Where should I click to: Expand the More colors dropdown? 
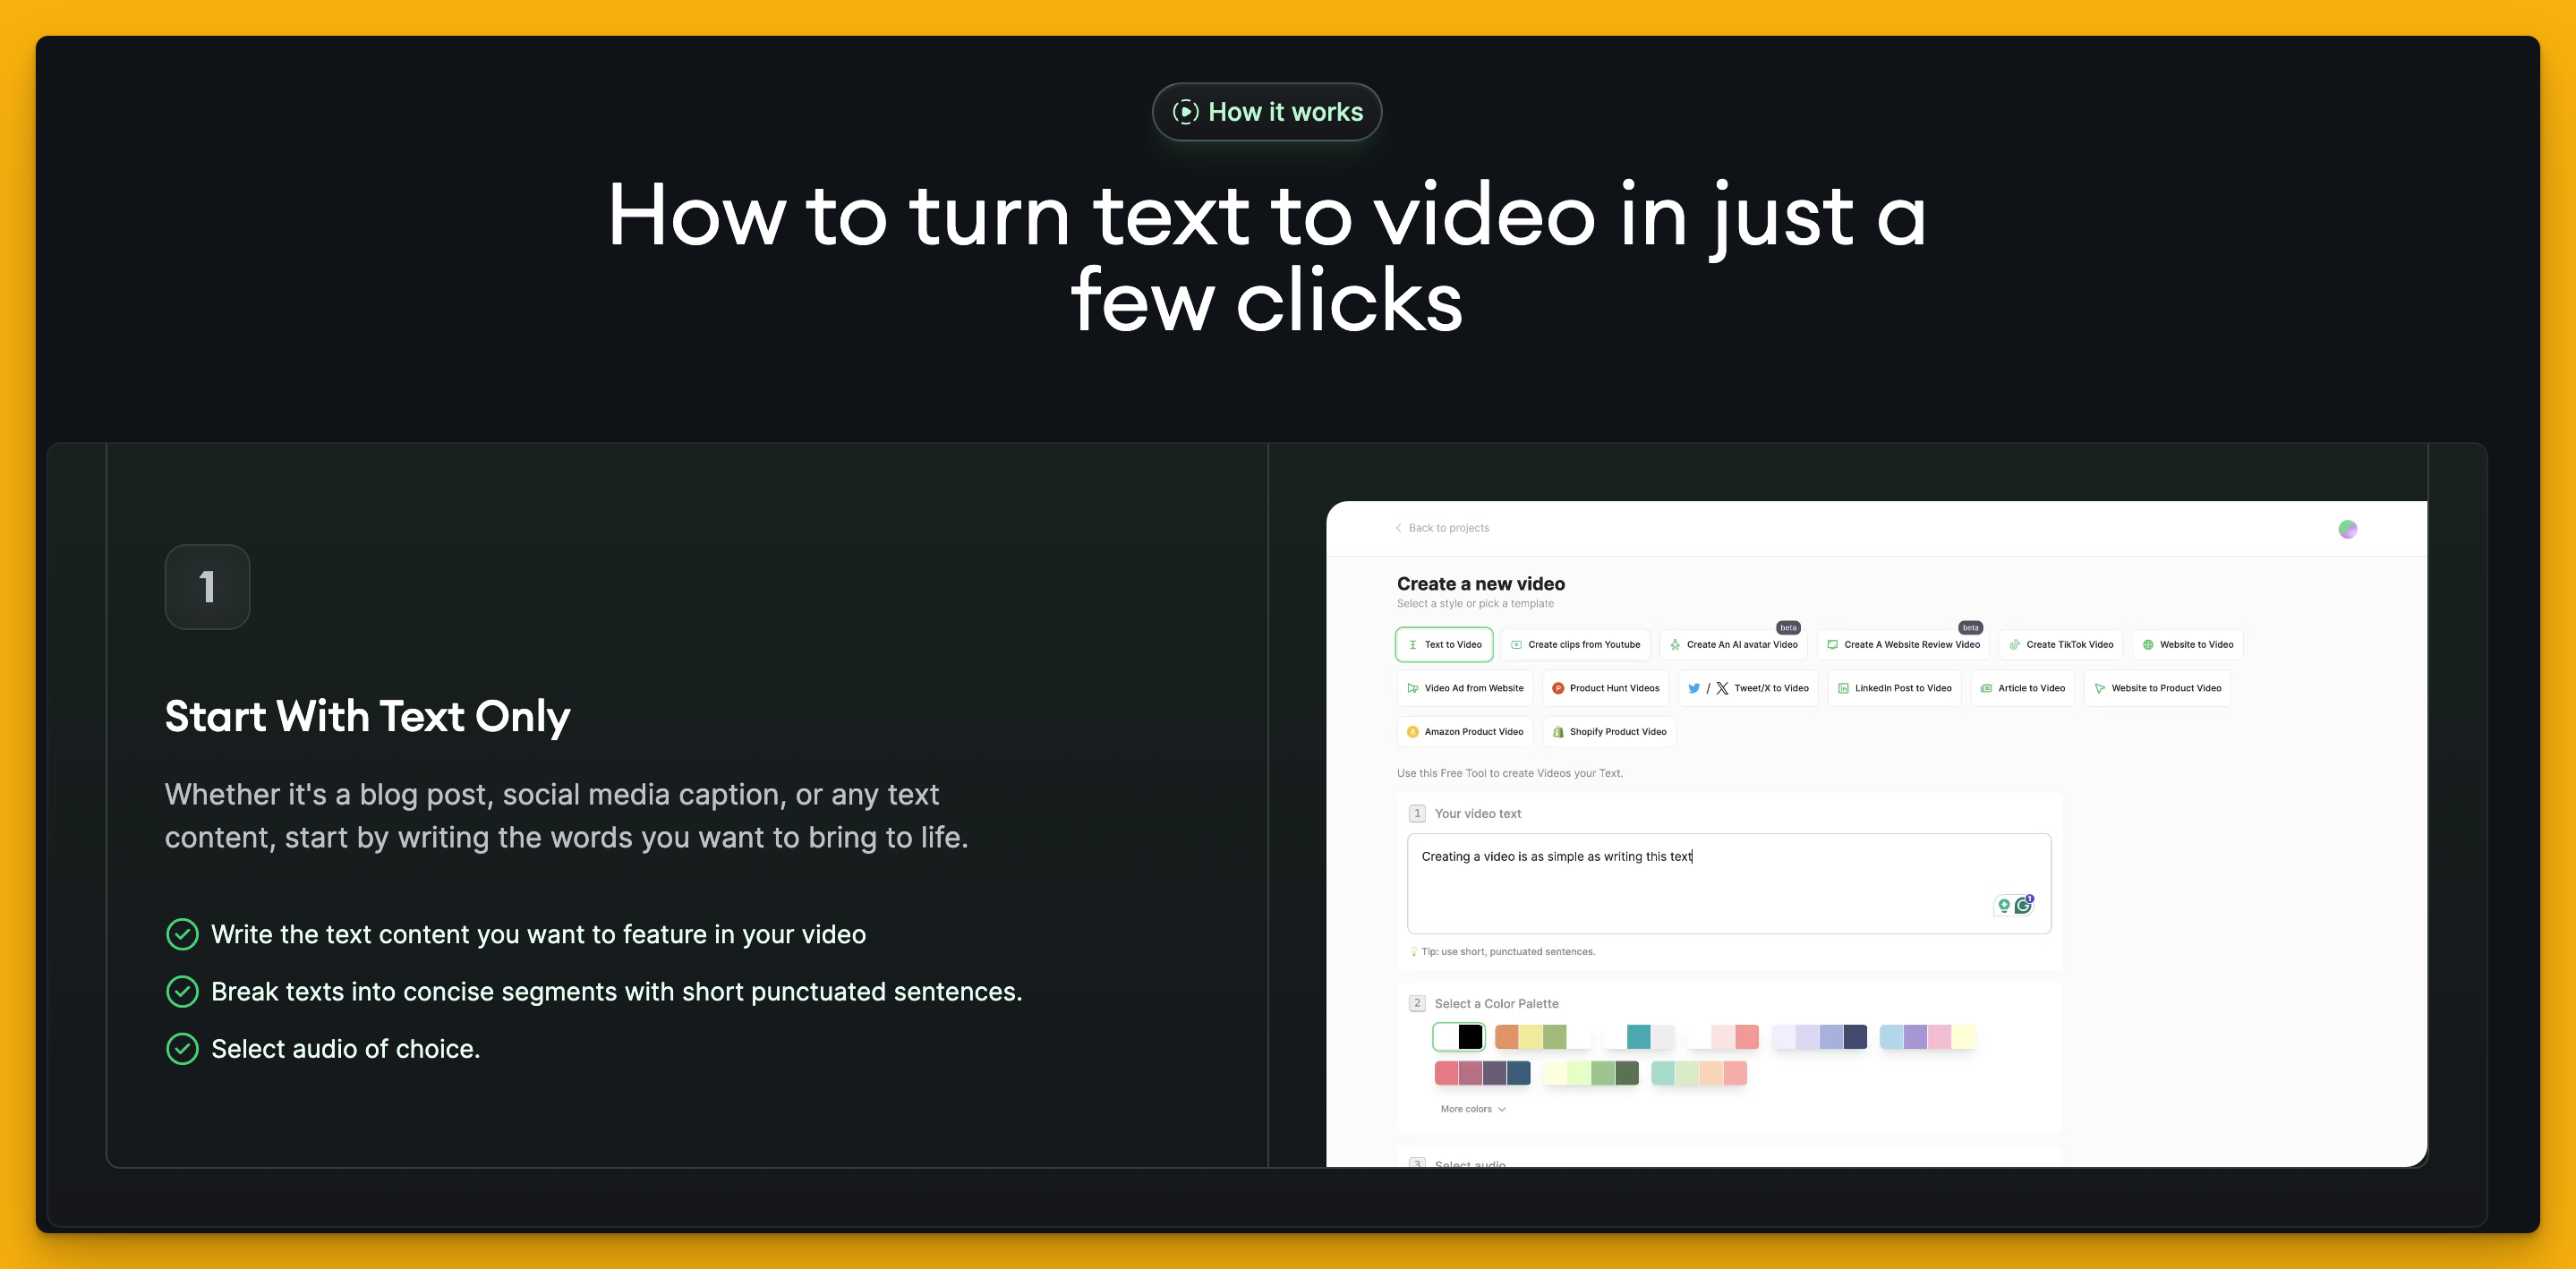click(x=1472, y=1109)
